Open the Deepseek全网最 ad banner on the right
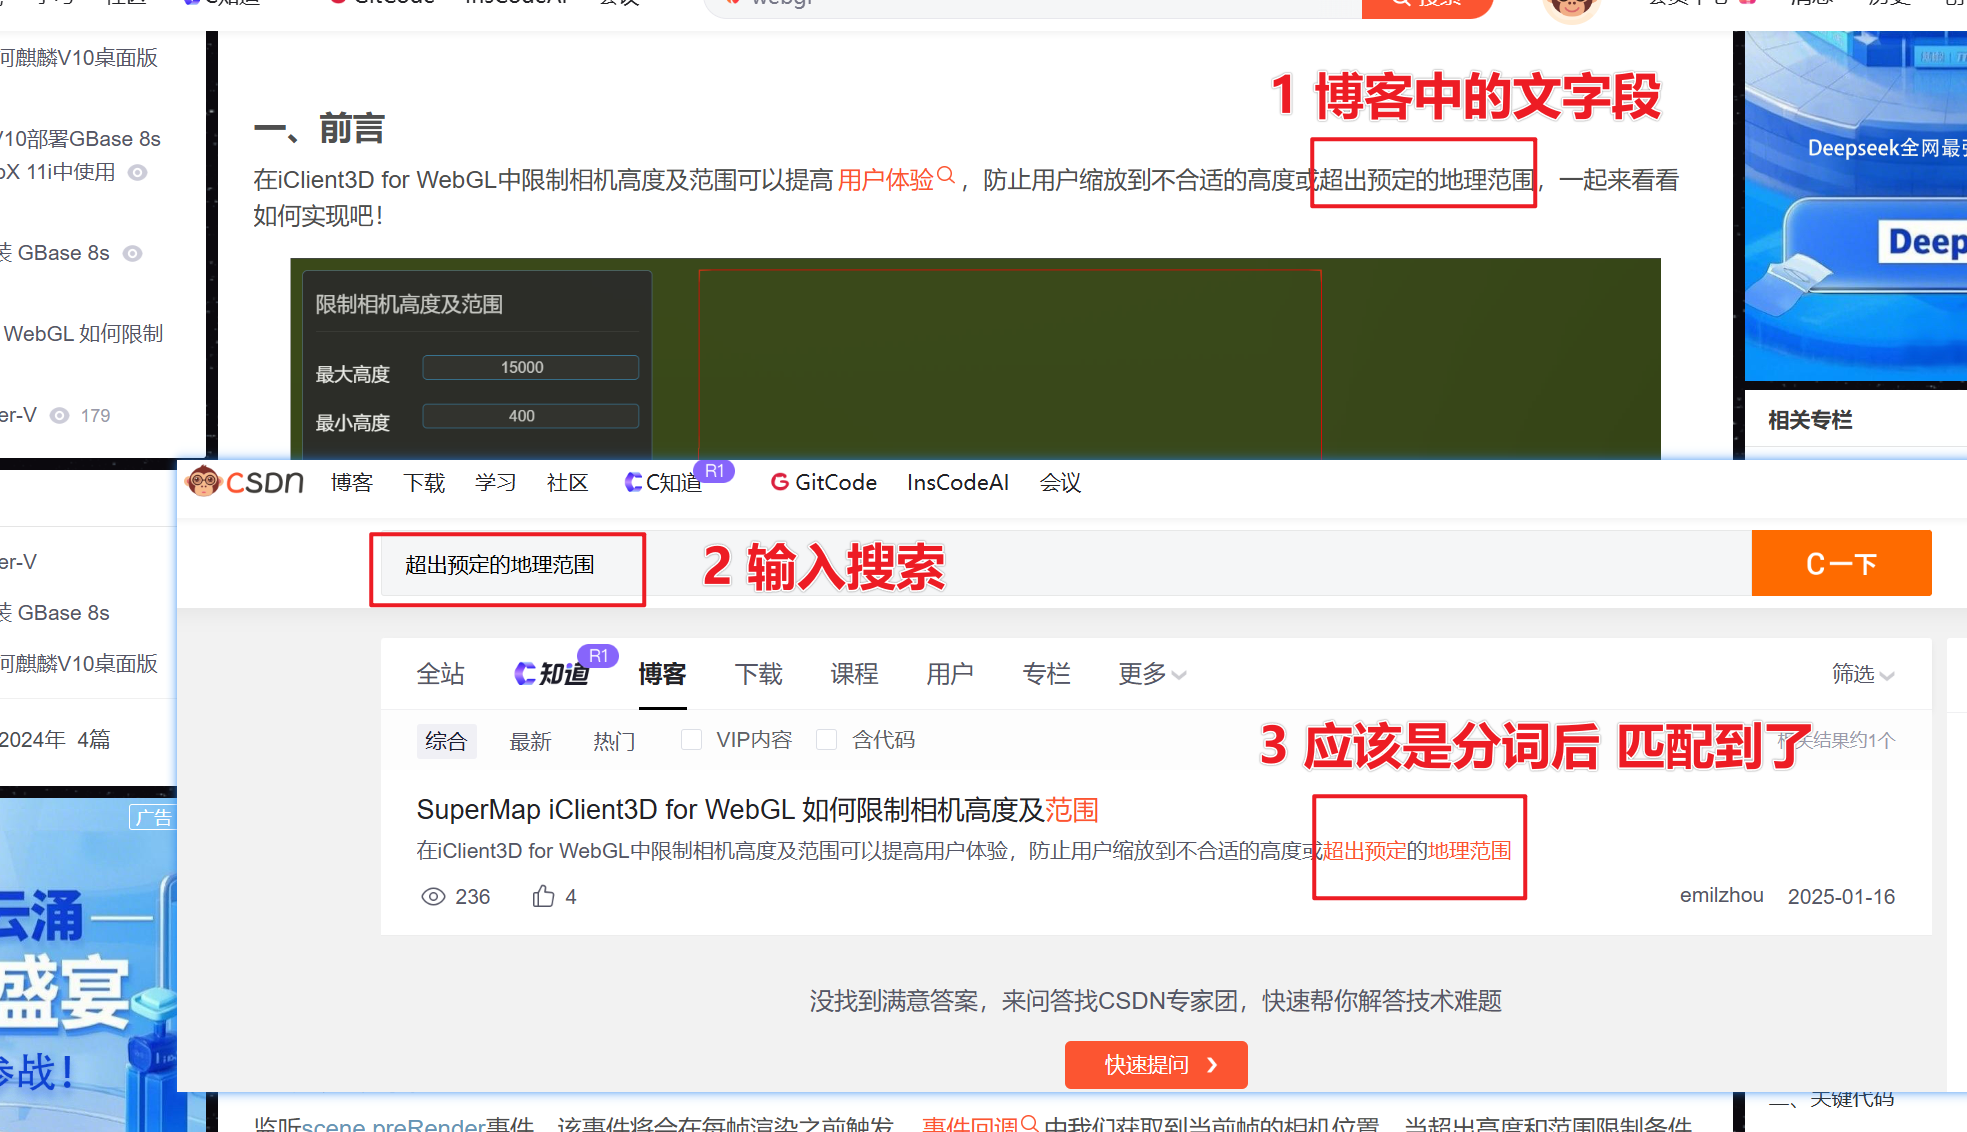 point(1856,206)
